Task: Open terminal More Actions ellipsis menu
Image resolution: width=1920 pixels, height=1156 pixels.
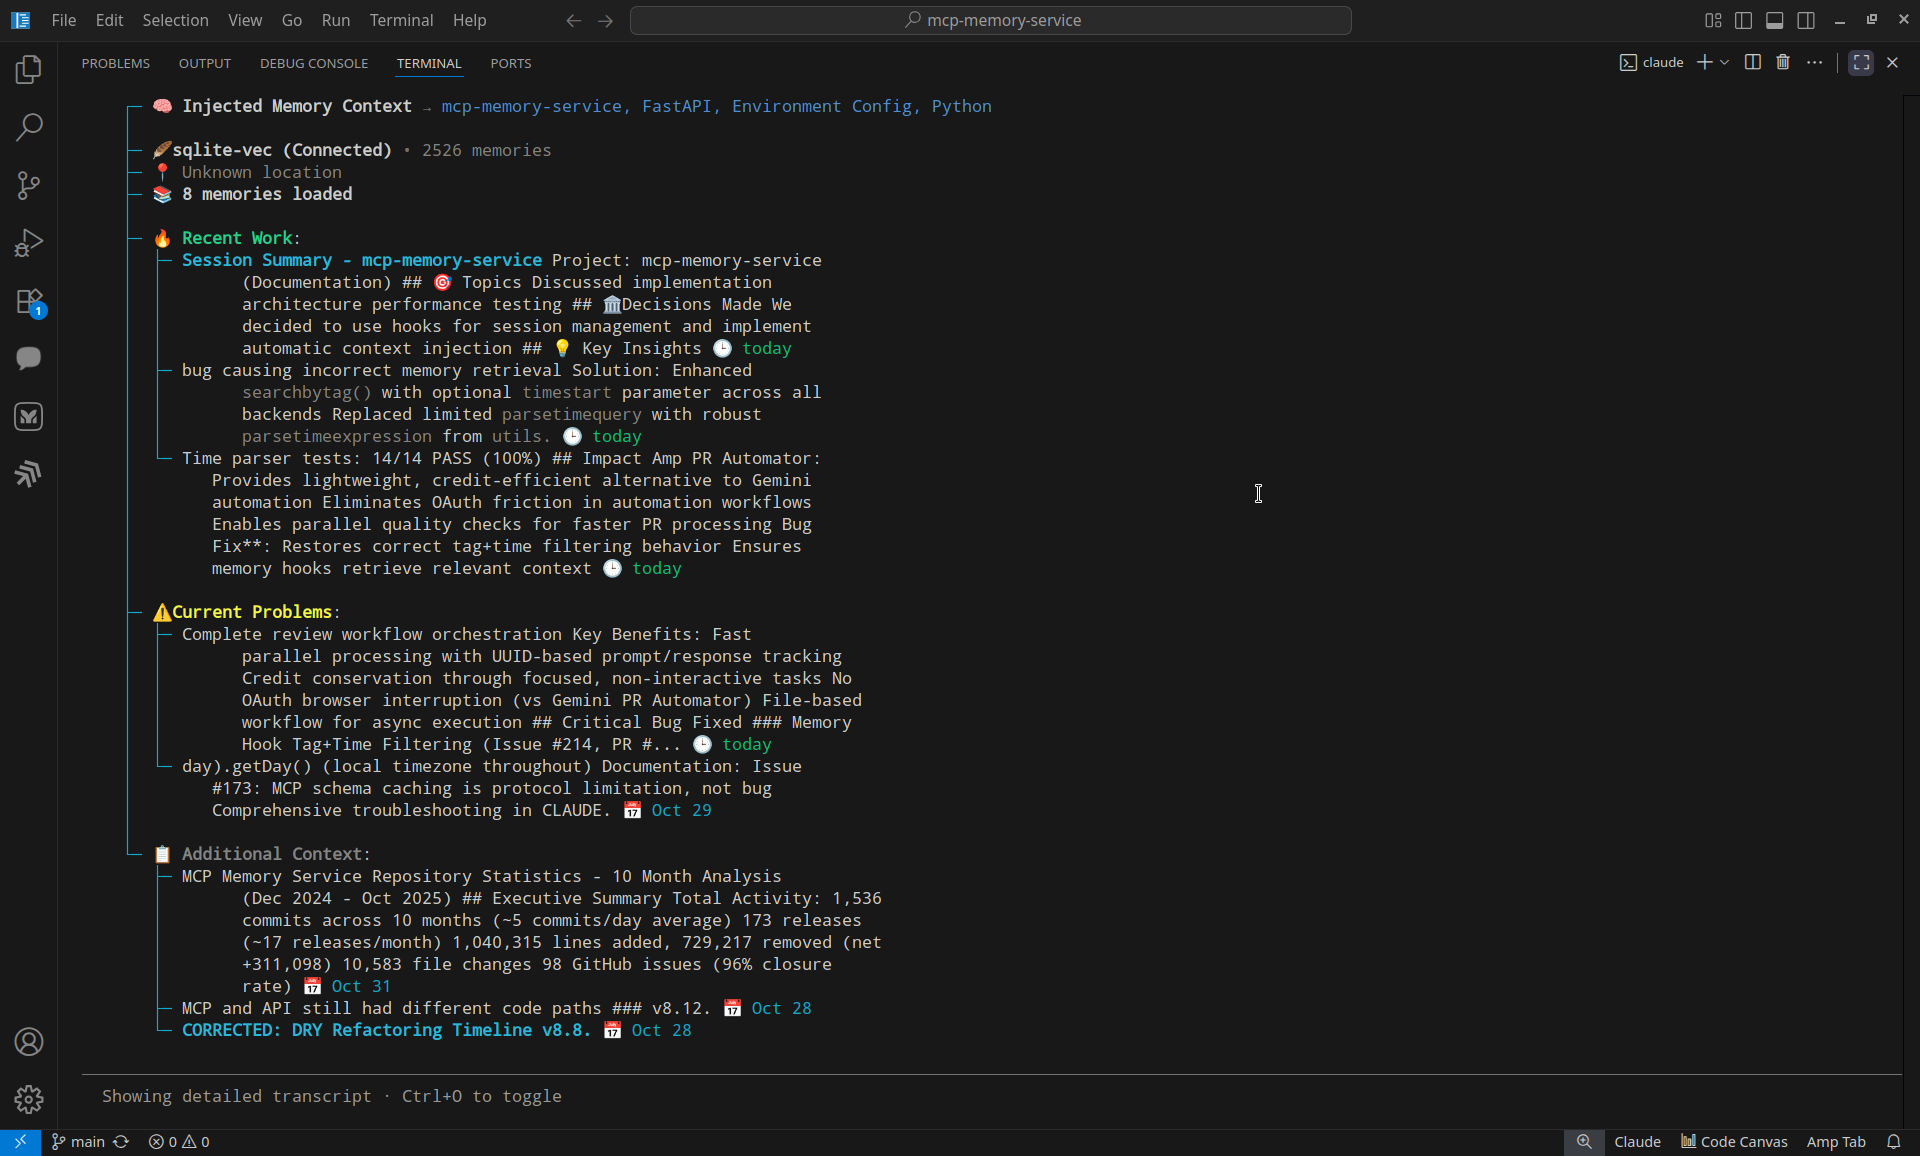Action: point(1815,62)
